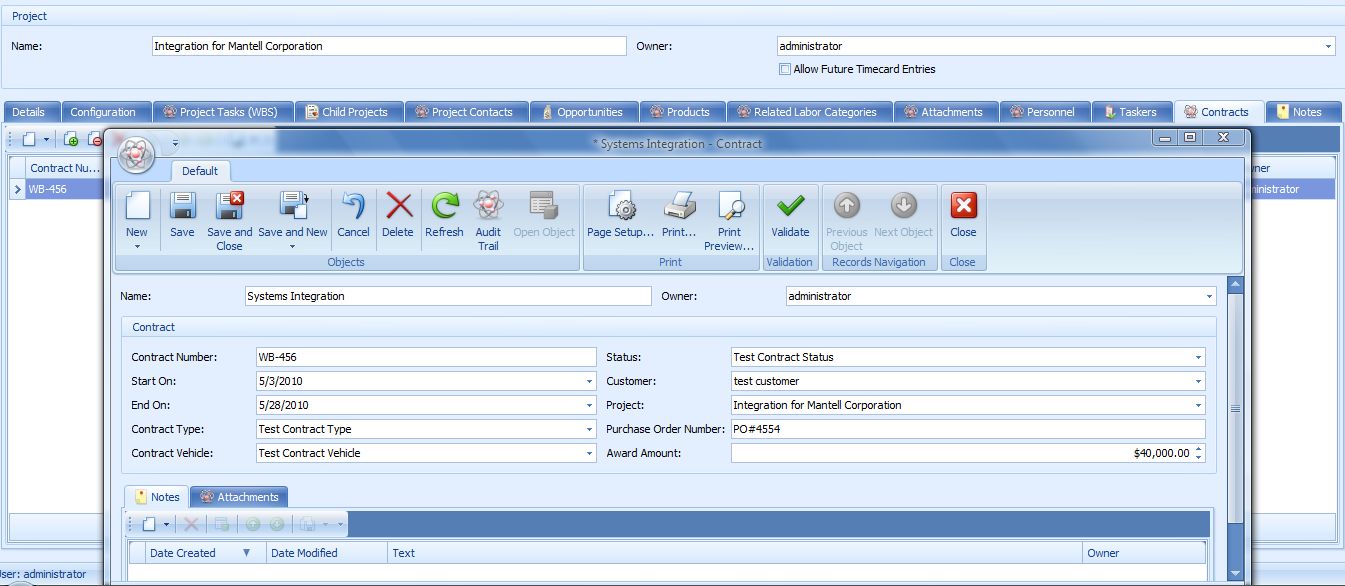This screenshot has width=1345, height=586.
Task: Click the delete note X icon
Action: (x=191, y=524)
